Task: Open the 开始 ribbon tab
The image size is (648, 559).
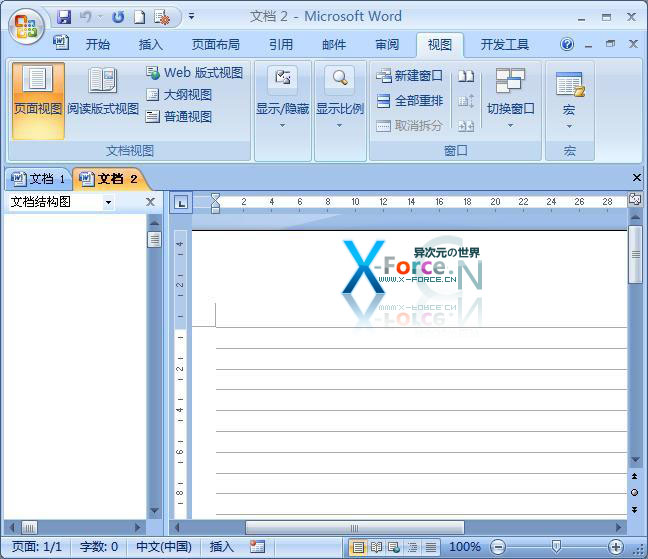Action: click(x=98, y=44)
